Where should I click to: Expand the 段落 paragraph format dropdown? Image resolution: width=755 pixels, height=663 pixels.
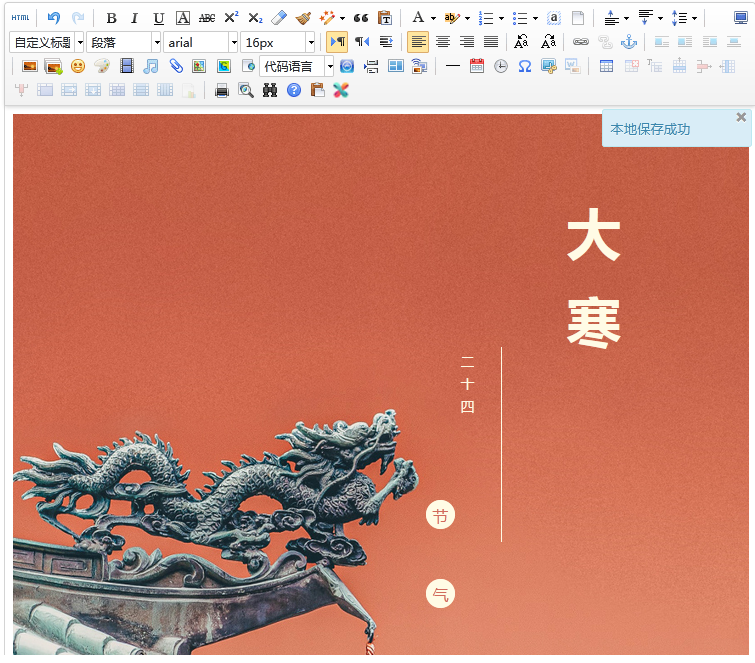click(123, 42)
